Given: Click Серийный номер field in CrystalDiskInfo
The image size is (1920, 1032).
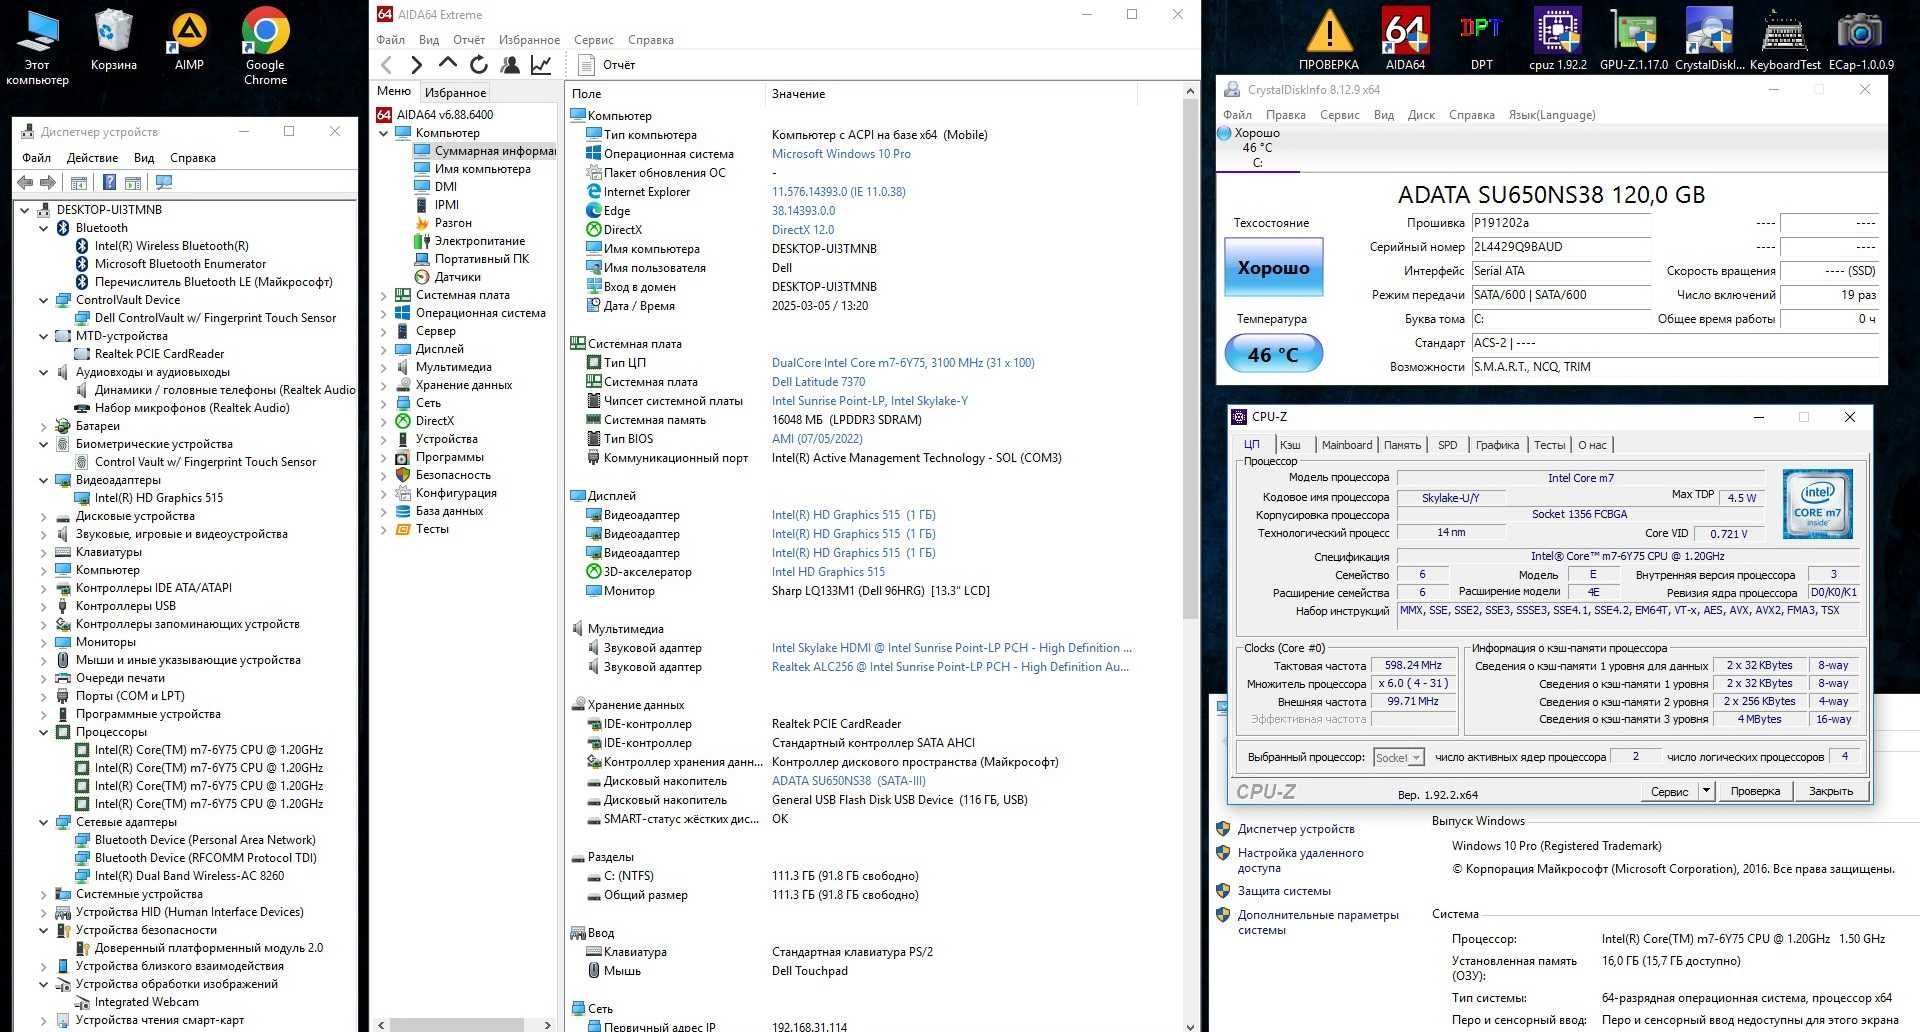Looking at the screenshot, I should click(1560, 247).
